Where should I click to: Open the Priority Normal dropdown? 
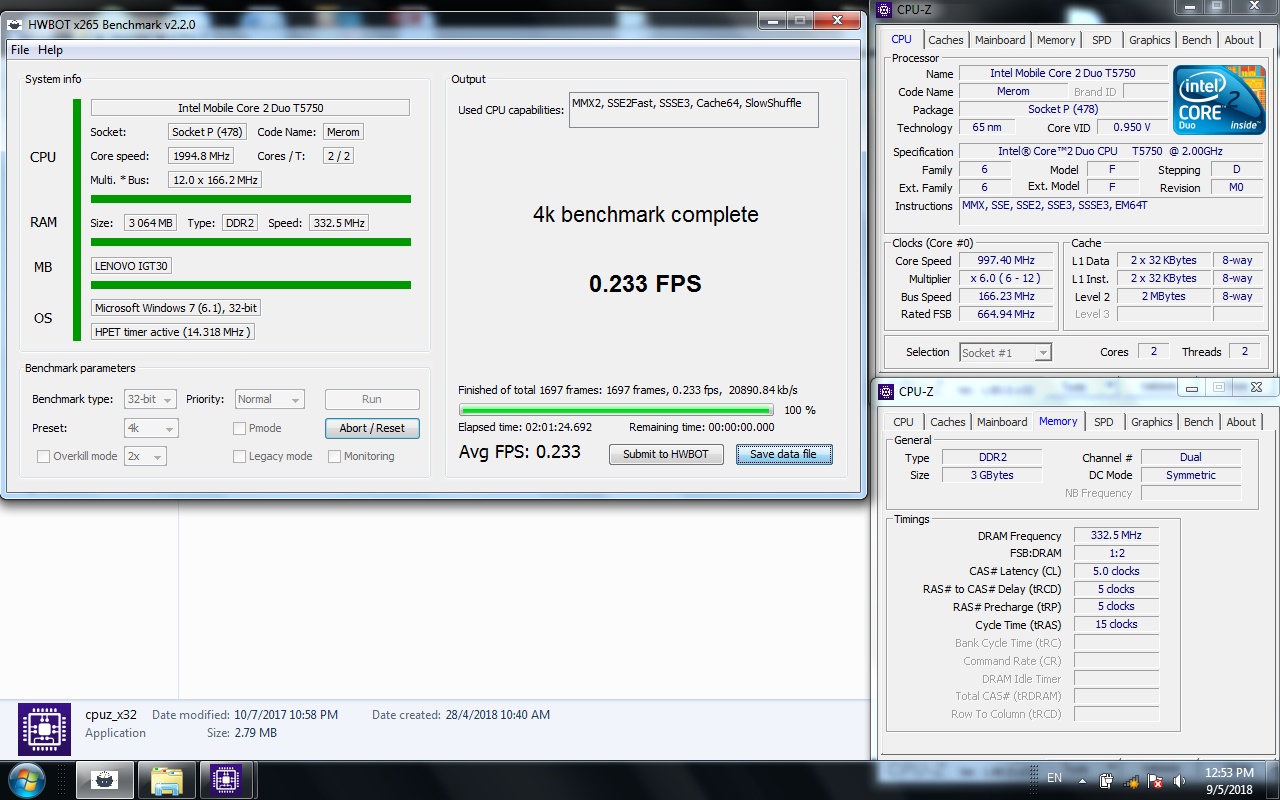click(x=269, y=399)
